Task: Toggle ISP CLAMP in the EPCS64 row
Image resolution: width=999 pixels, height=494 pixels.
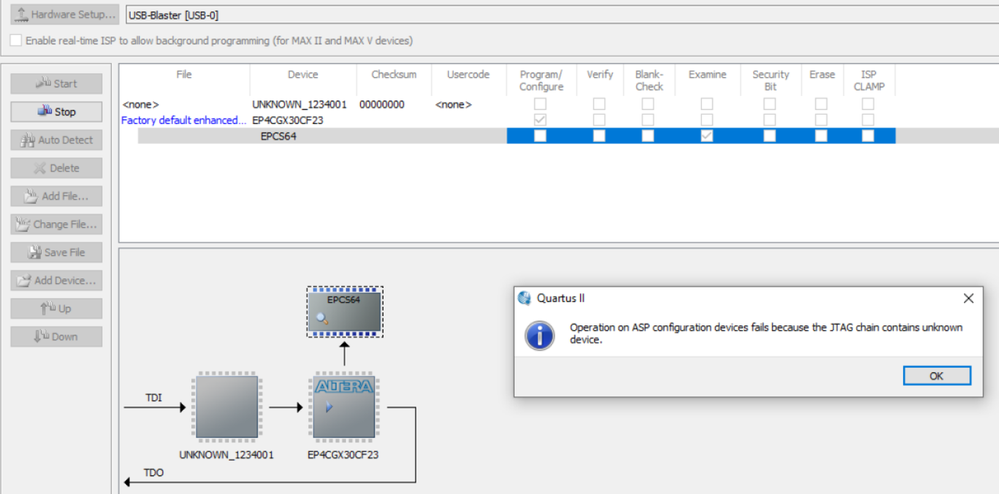Action: 868,136
